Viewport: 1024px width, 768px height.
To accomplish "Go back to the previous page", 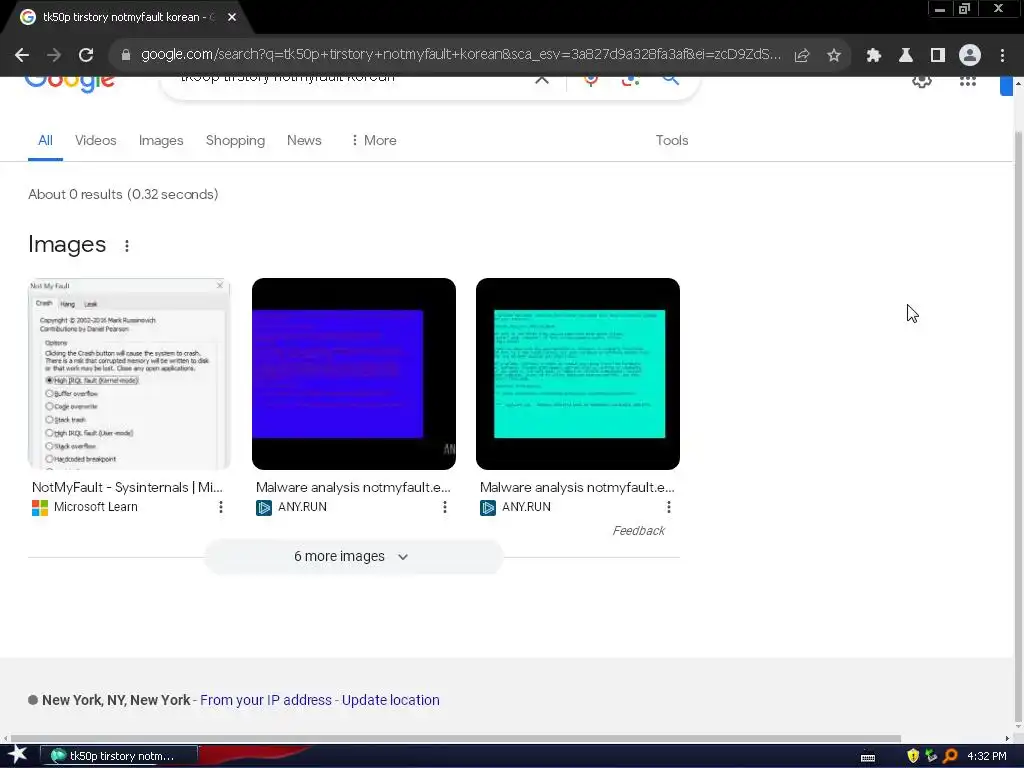I will pos(22,56).
